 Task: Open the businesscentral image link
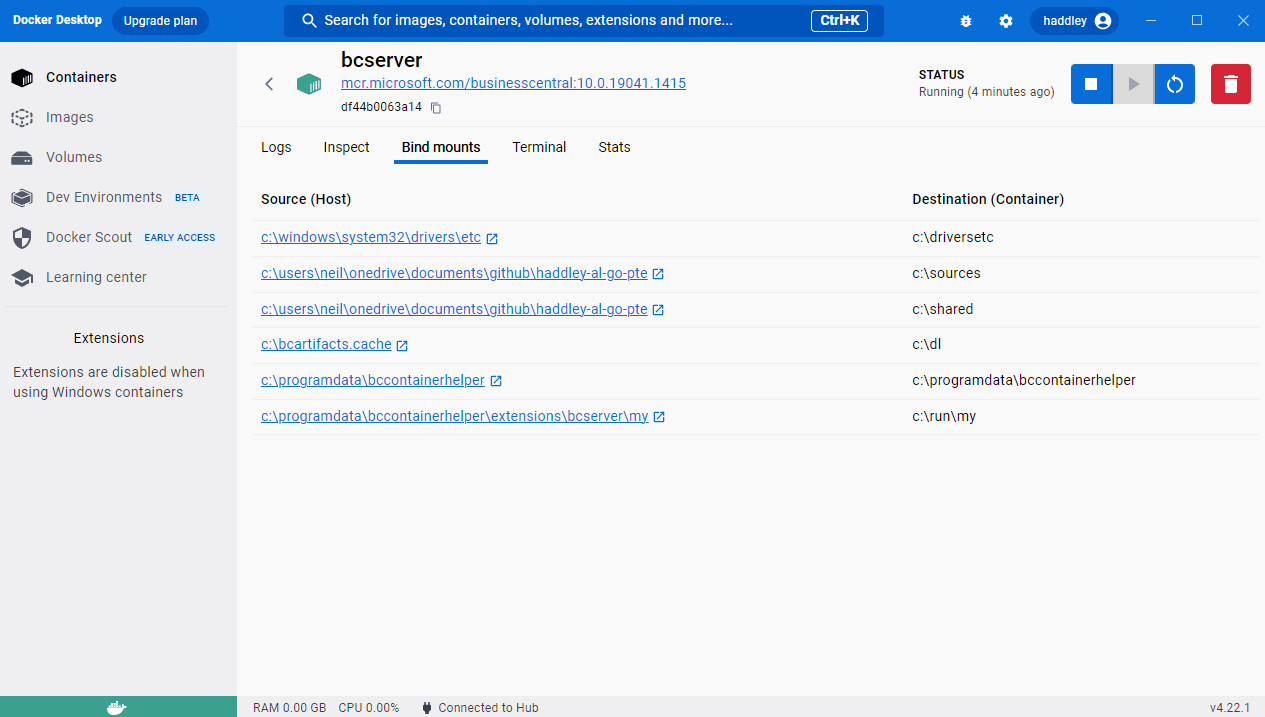[x=513, y=83]
